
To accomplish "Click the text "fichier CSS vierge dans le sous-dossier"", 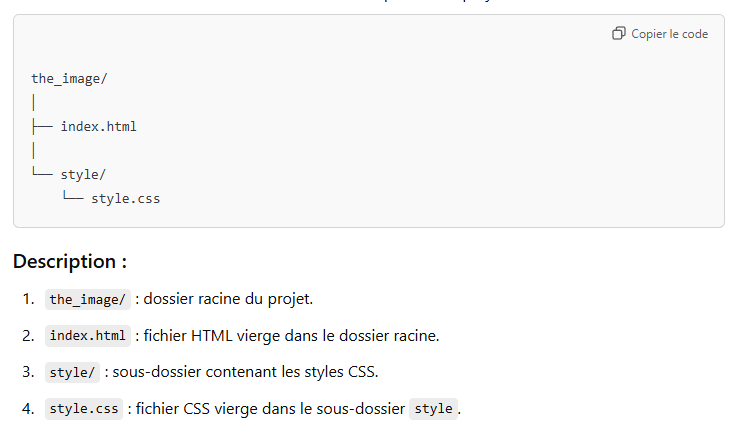I will pos(270,409).
